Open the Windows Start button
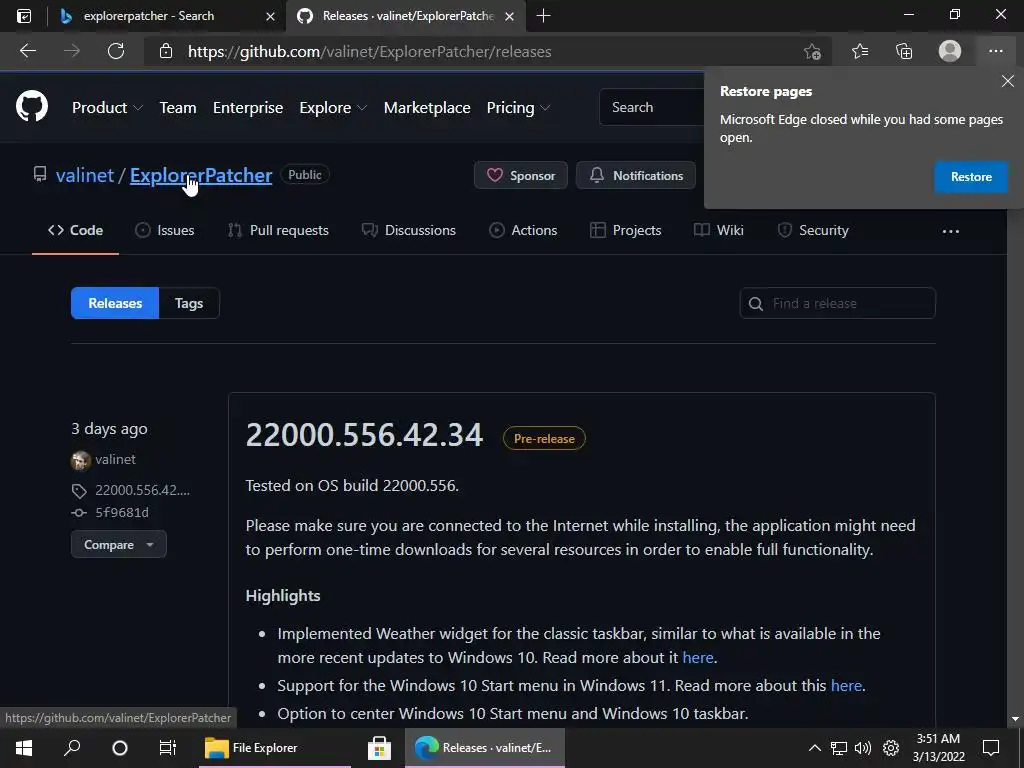Screen dimensions: 1024x768 click(x=24, y=748)
